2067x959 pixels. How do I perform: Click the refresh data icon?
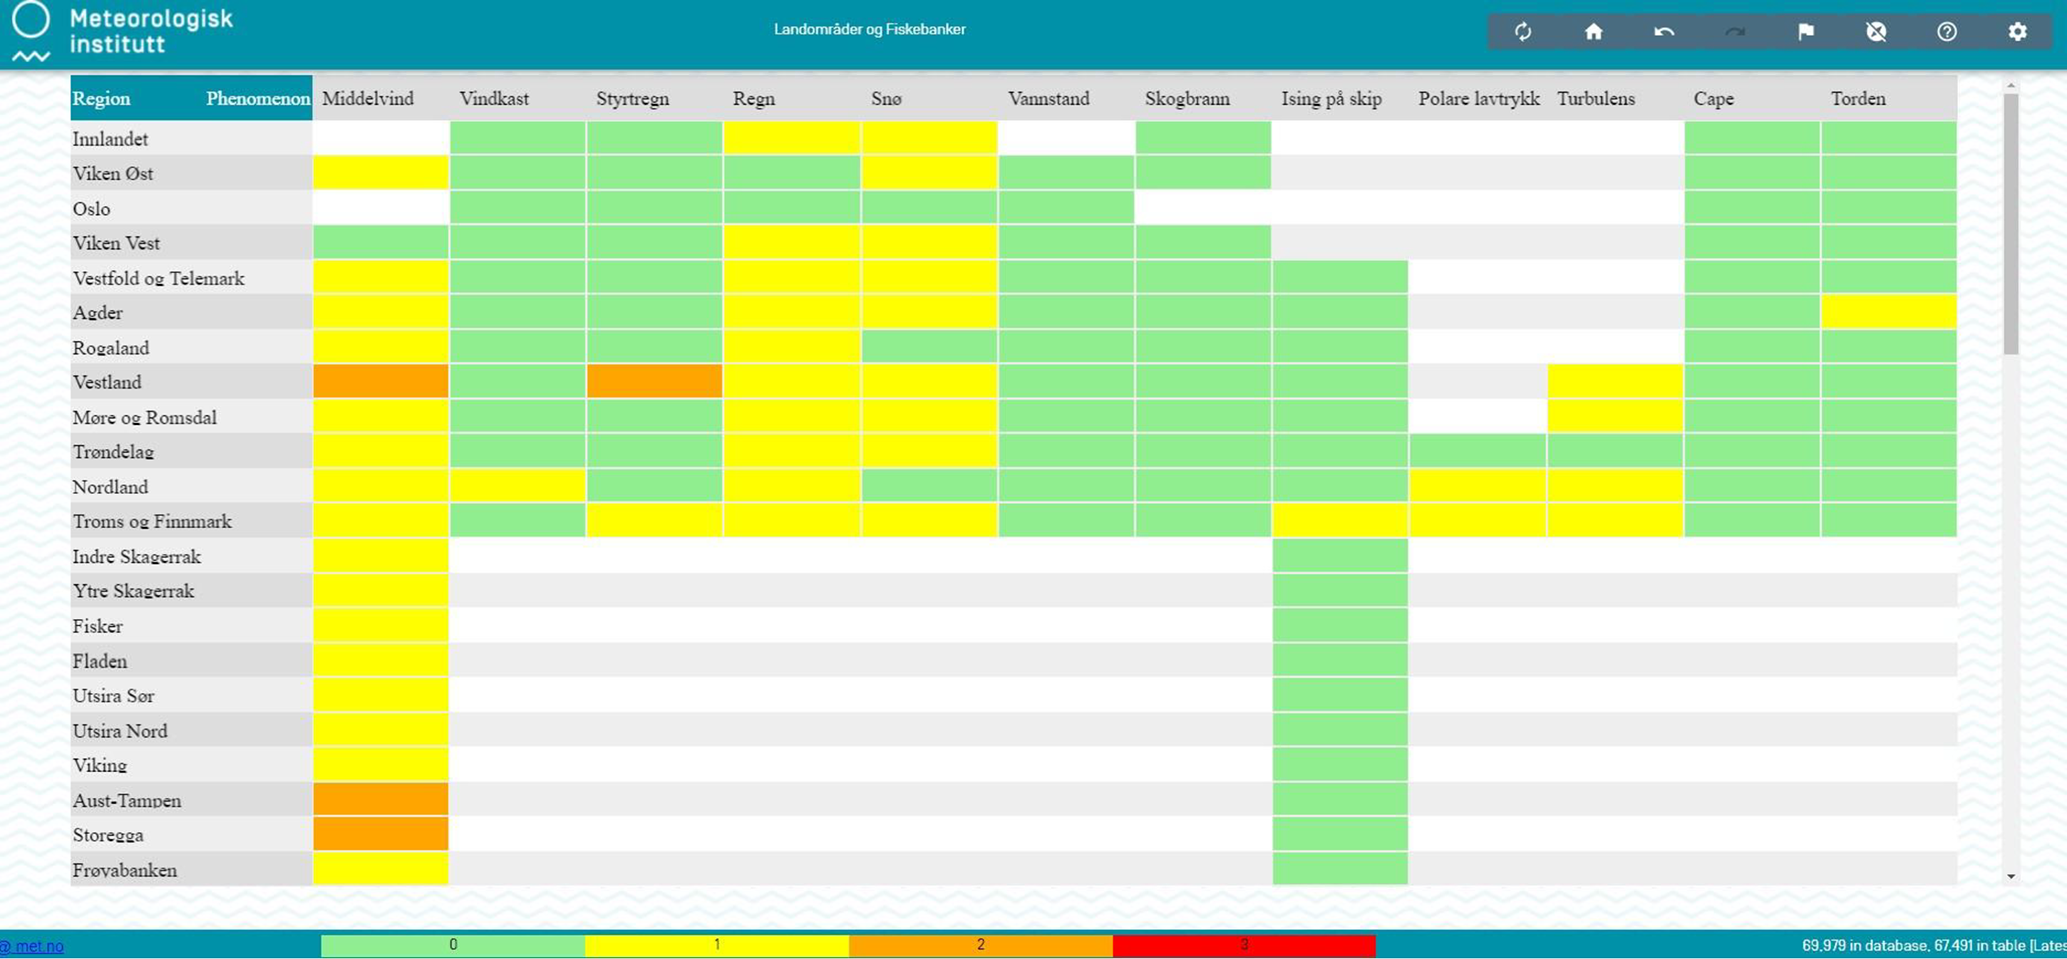1522,32
